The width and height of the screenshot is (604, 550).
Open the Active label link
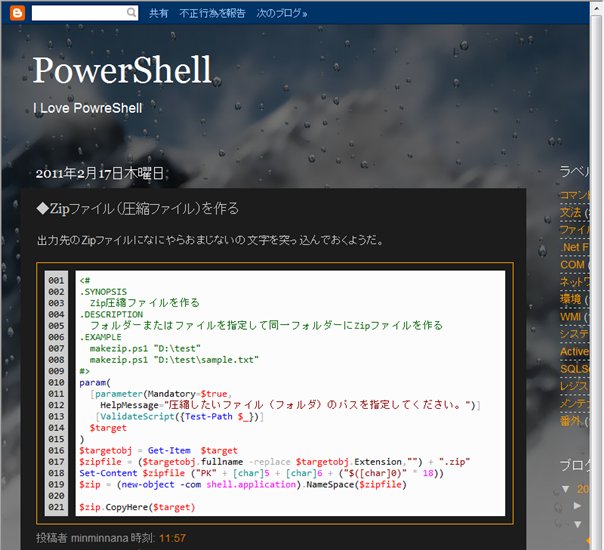[574, 351]
